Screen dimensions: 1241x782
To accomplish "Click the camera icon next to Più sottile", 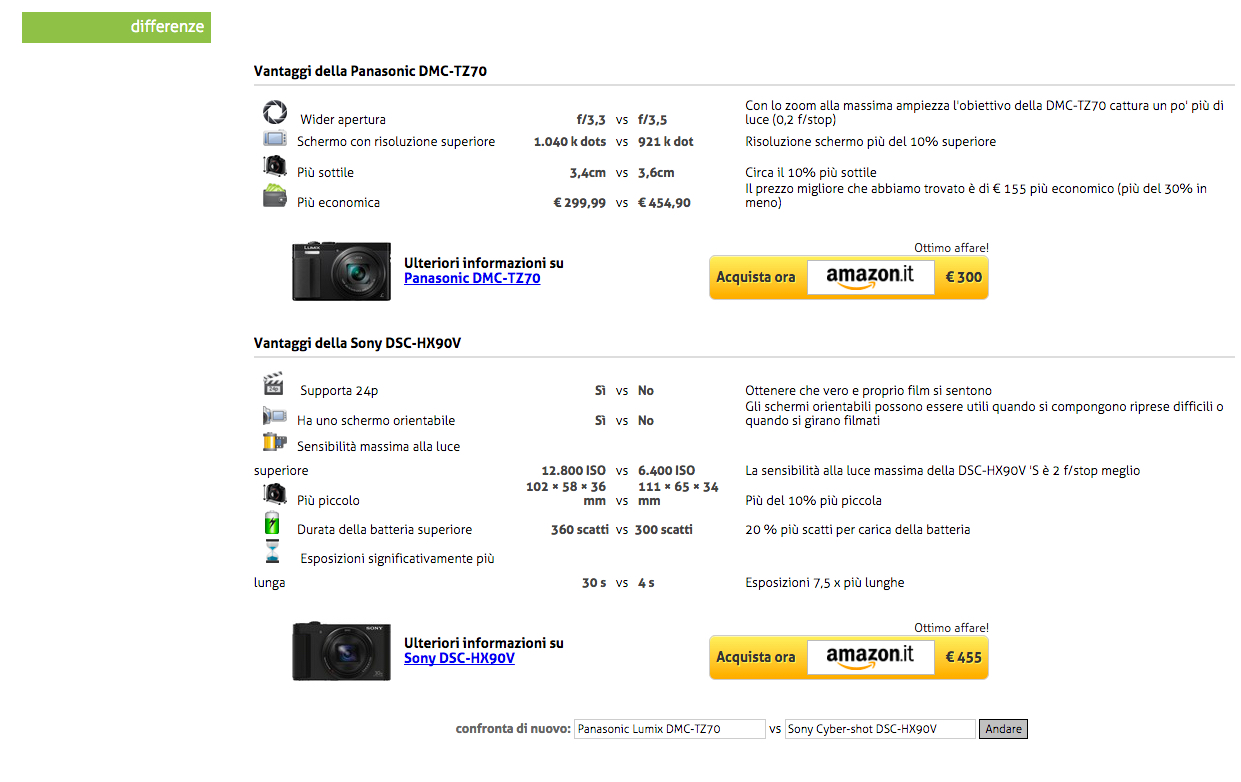I will pyautogui.click(x=274, y=166).
